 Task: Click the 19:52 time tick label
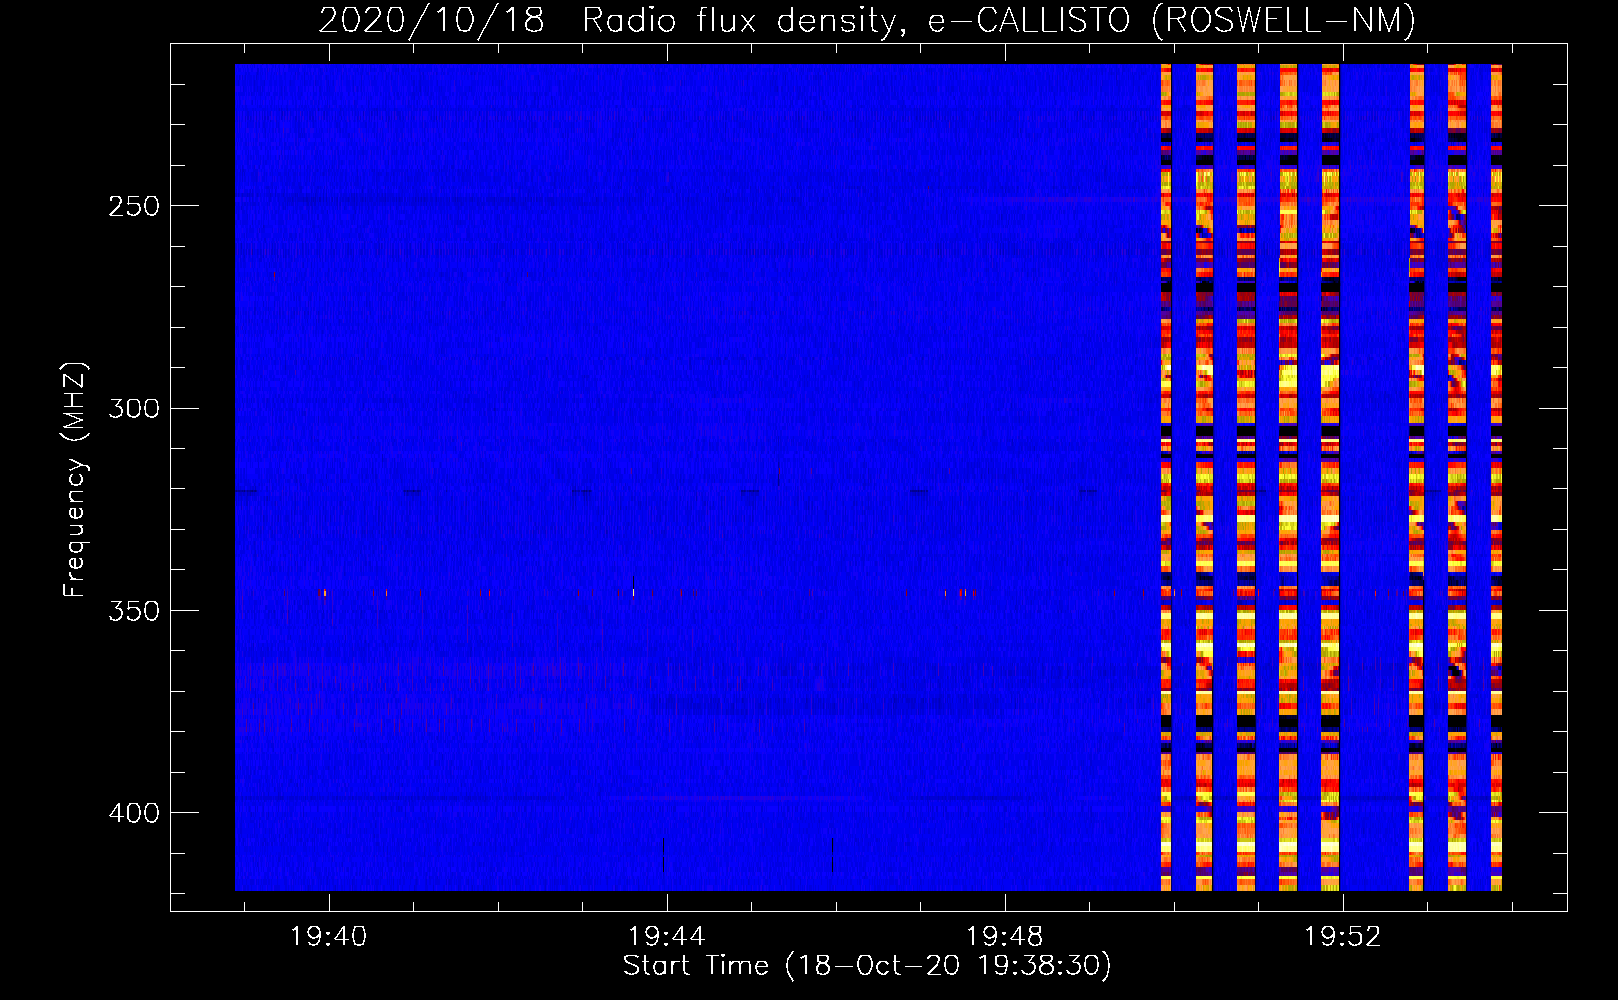click(x=1342, y=937)
